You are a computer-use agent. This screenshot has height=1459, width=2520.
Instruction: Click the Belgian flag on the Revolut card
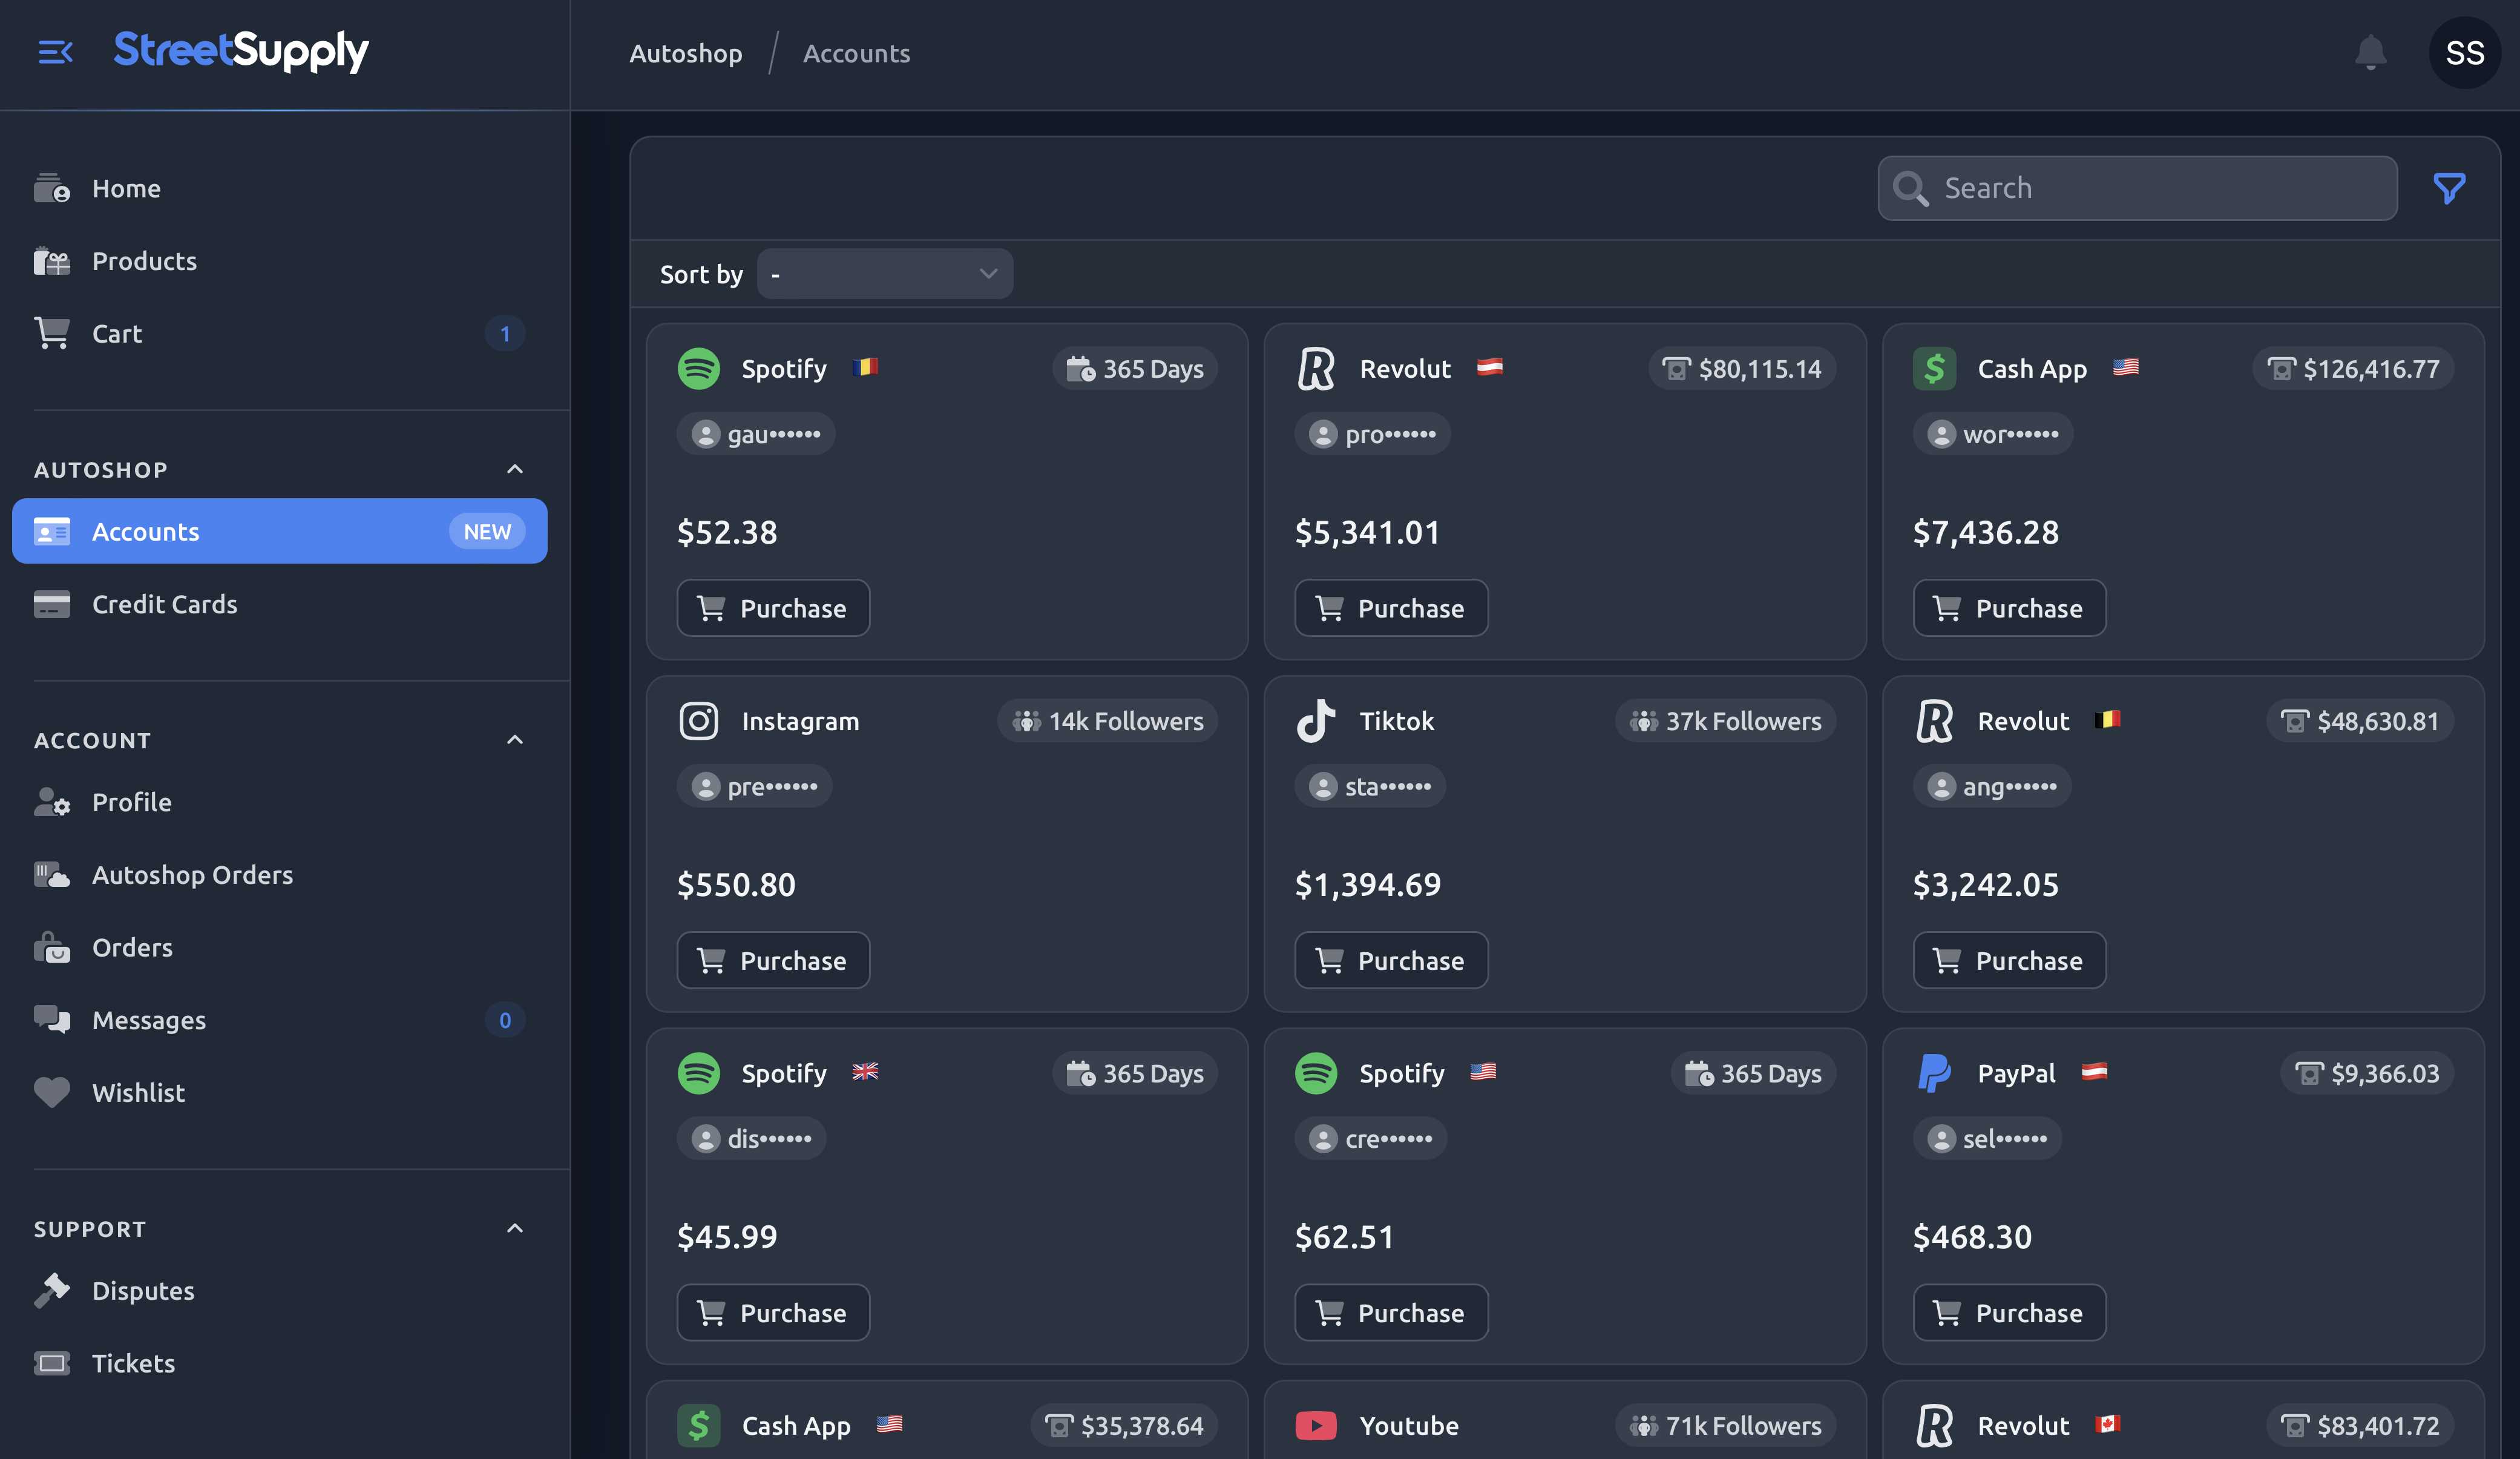click(2108, 719)
